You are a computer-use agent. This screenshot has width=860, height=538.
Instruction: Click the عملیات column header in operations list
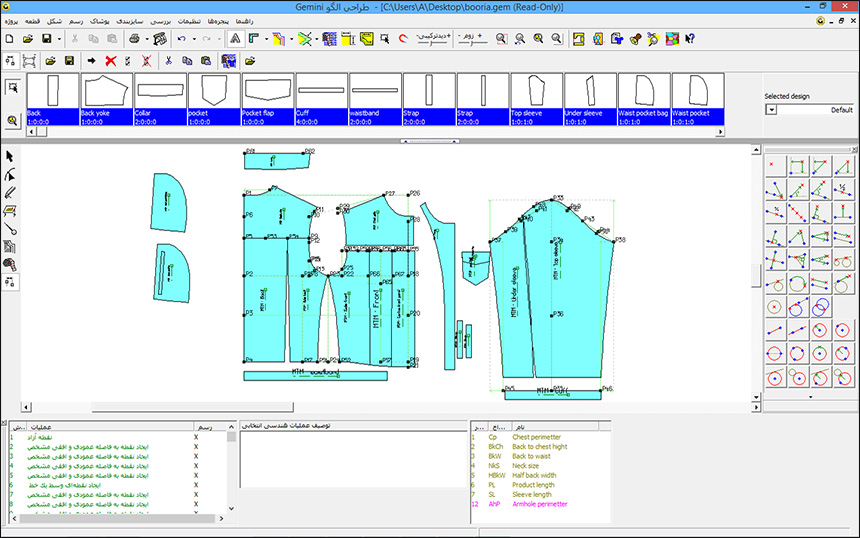(x=42, y=426)
